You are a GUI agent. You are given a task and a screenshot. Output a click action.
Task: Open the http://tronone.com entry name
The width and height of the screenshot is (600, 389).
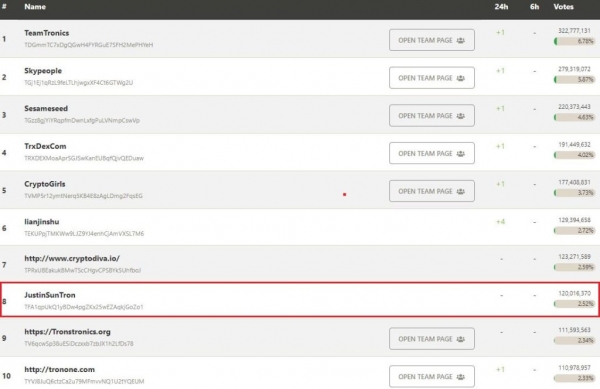[59, 370]
